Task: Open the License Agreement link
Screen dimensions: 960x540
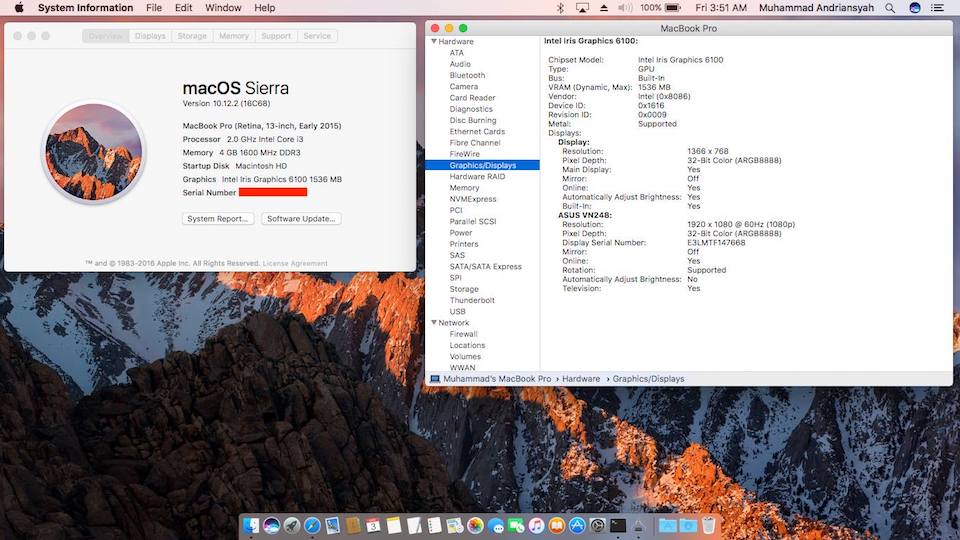Action: pyautogui.click(x=295, y=263)
